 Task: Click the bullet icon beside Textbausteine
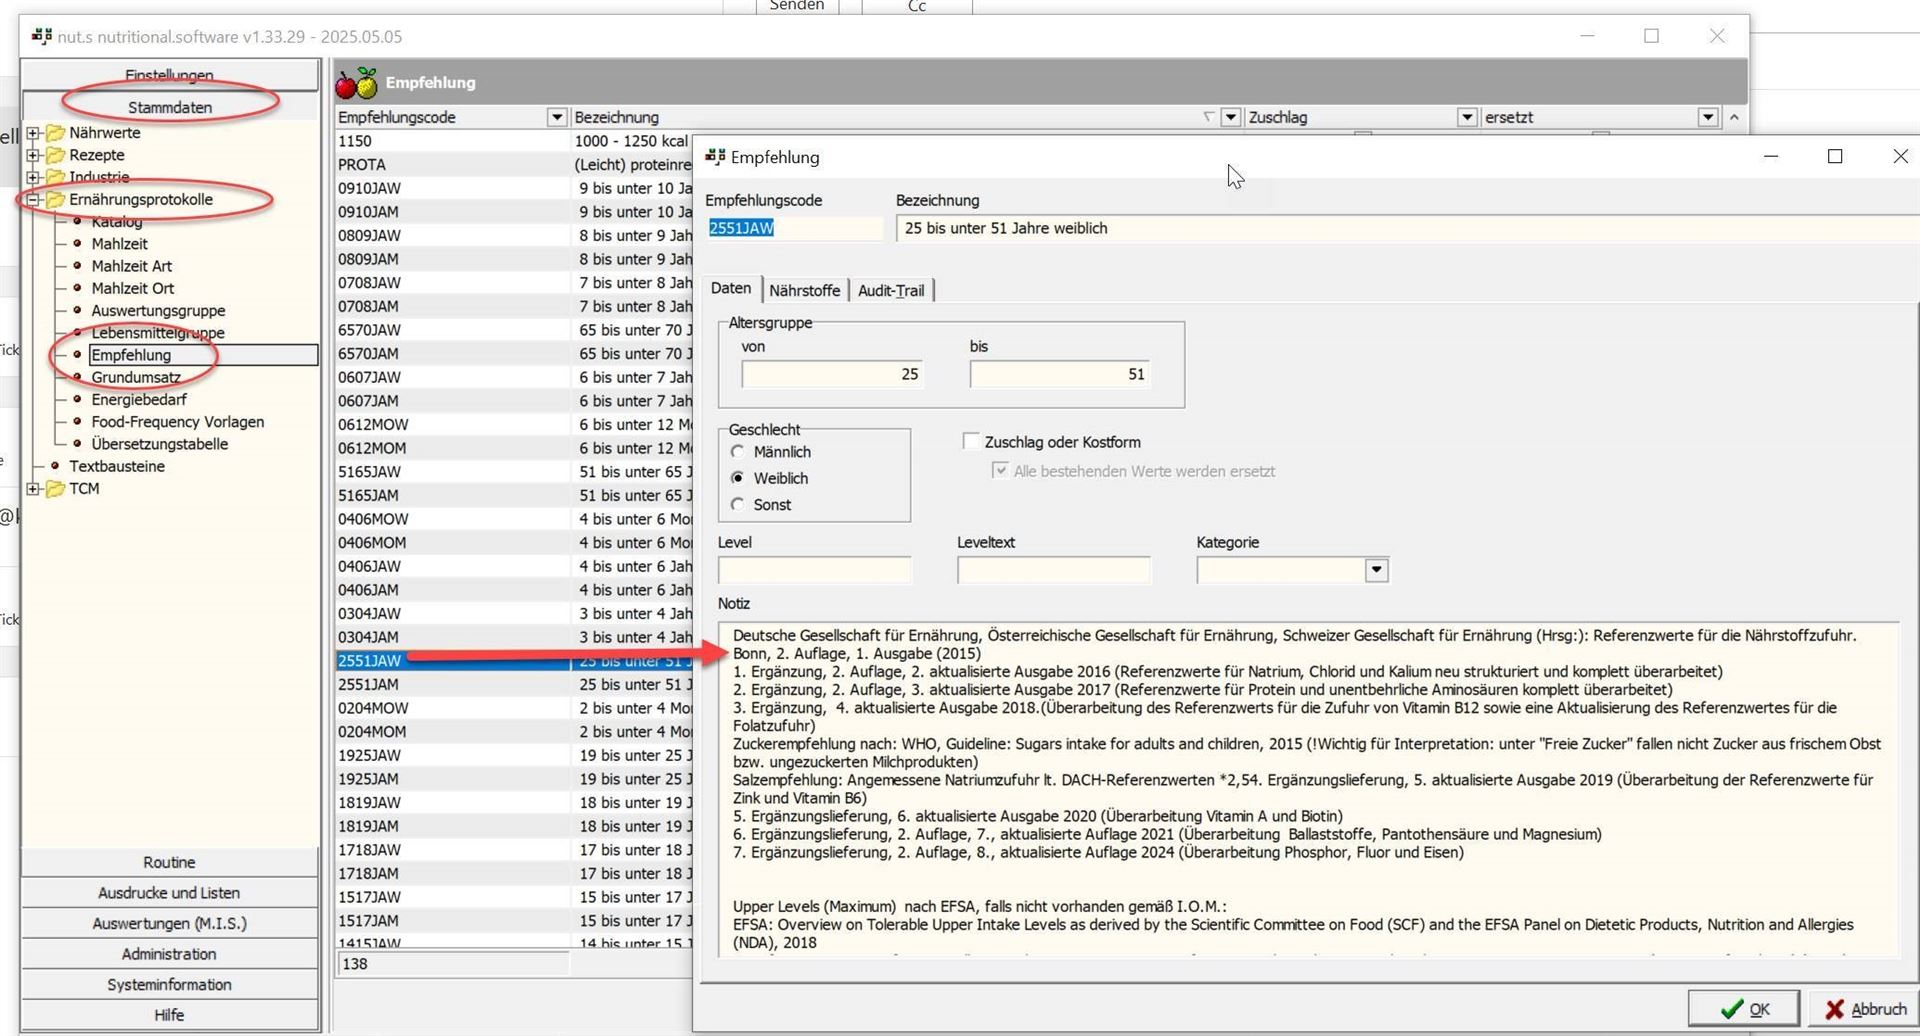click(x=55, y=466)
